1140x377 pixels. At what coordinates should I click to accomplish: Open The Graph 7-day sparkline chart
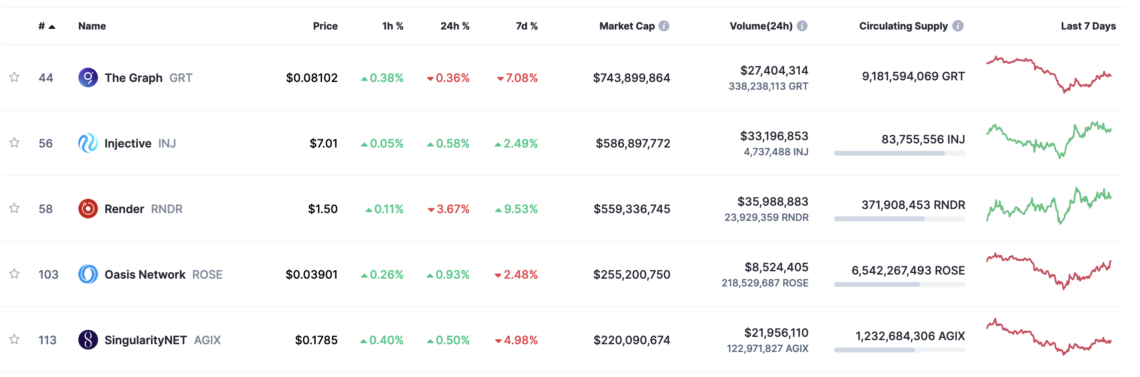pyautogui.click(x=1048, y=74)
